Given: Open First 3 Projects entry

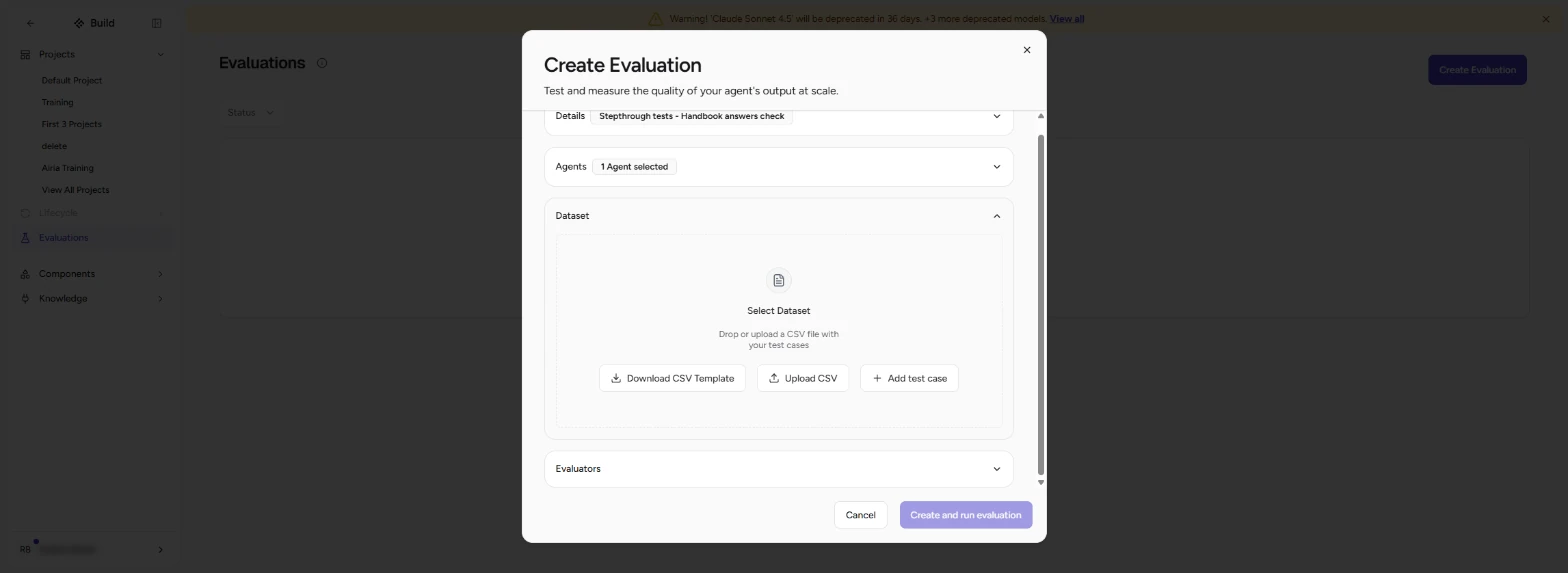Looking at the screenshot, I should [71, 124].
